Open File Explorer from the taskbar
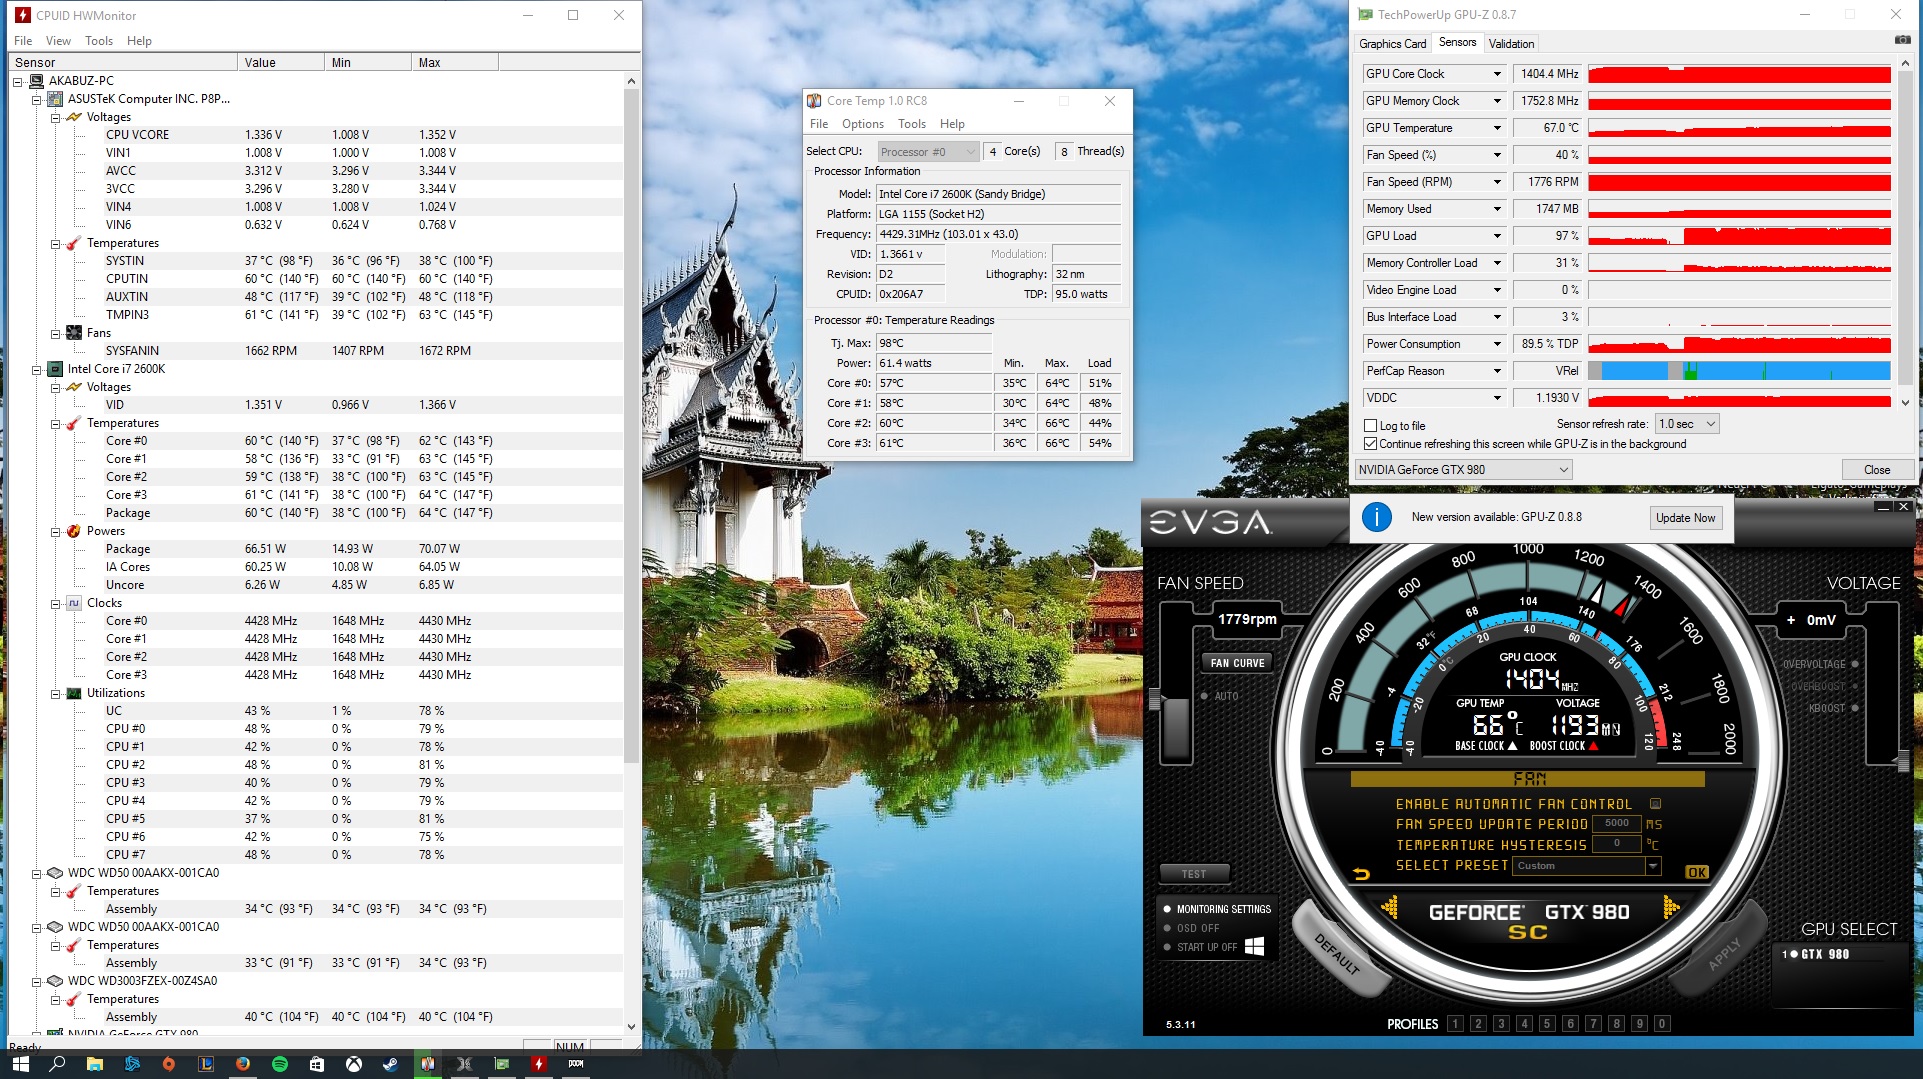Image resolution: width=1923 pixels, height=1079 pixels. [x=94, y=1064]
